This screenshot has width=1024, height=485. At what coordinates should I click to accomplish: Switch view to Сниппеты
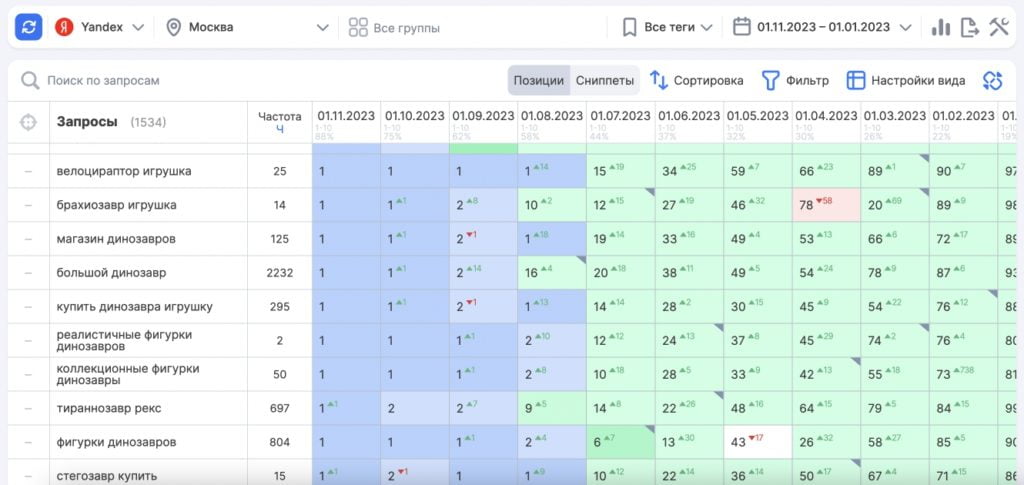tap(605, 81)
